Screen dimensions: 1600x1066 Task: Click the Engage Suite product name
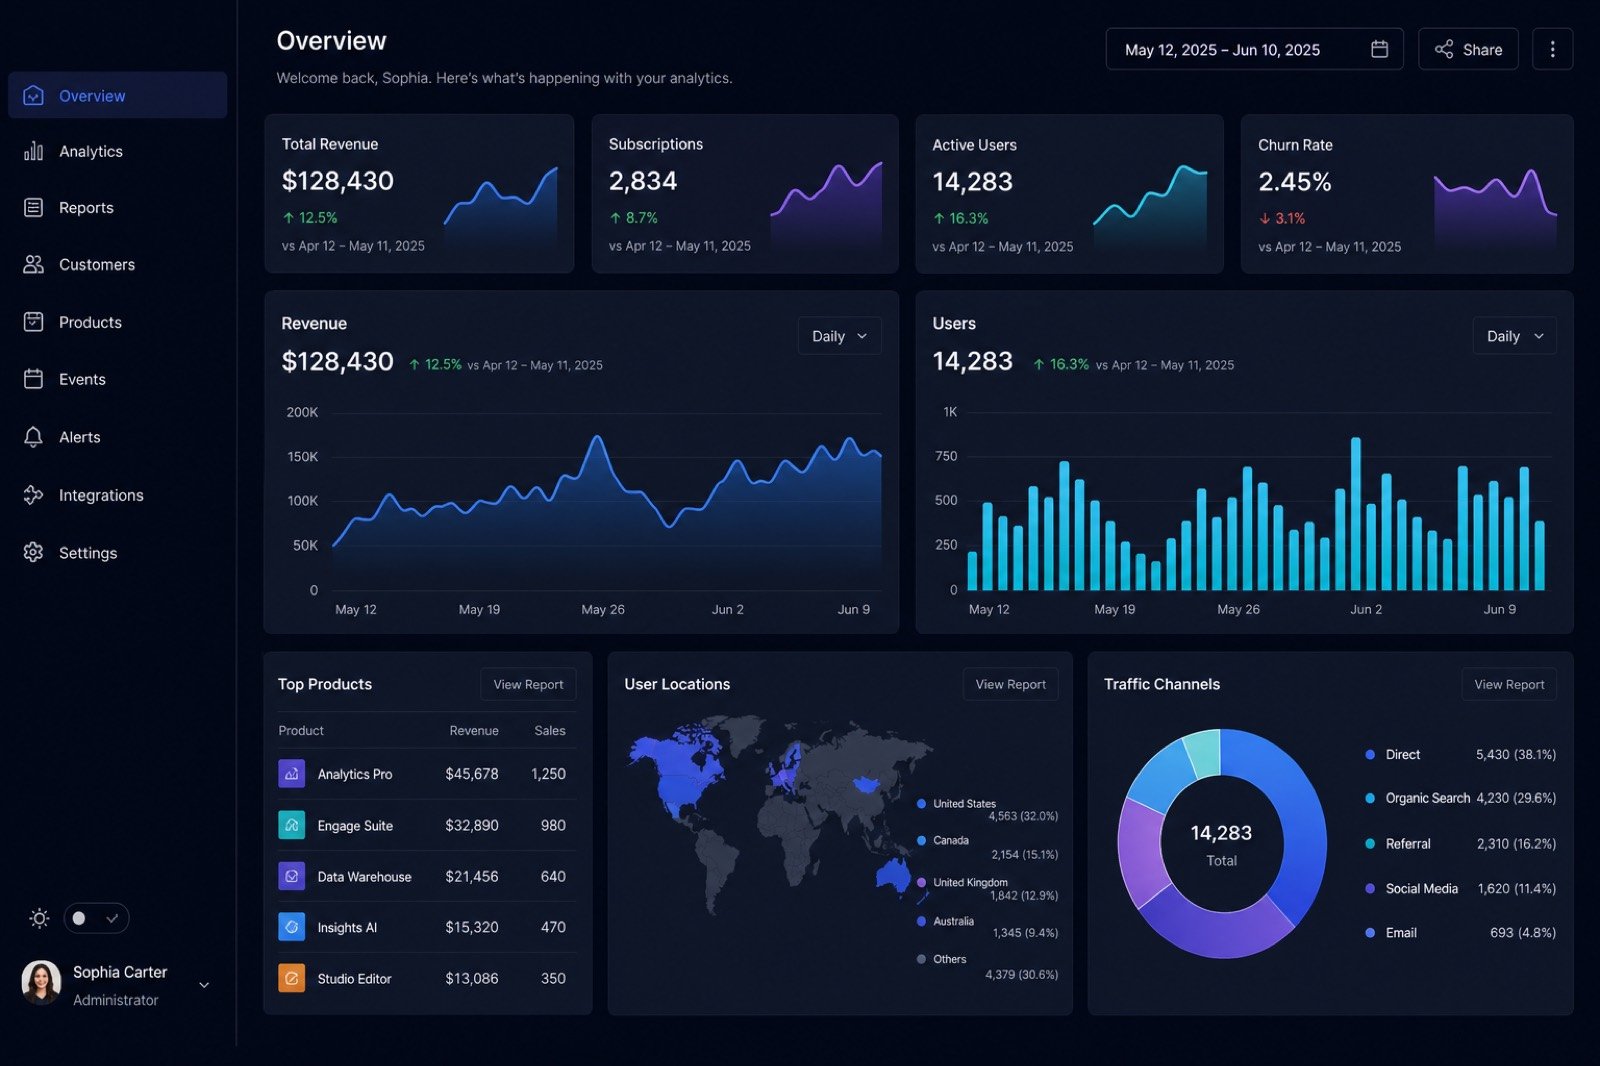pos(355,826)
